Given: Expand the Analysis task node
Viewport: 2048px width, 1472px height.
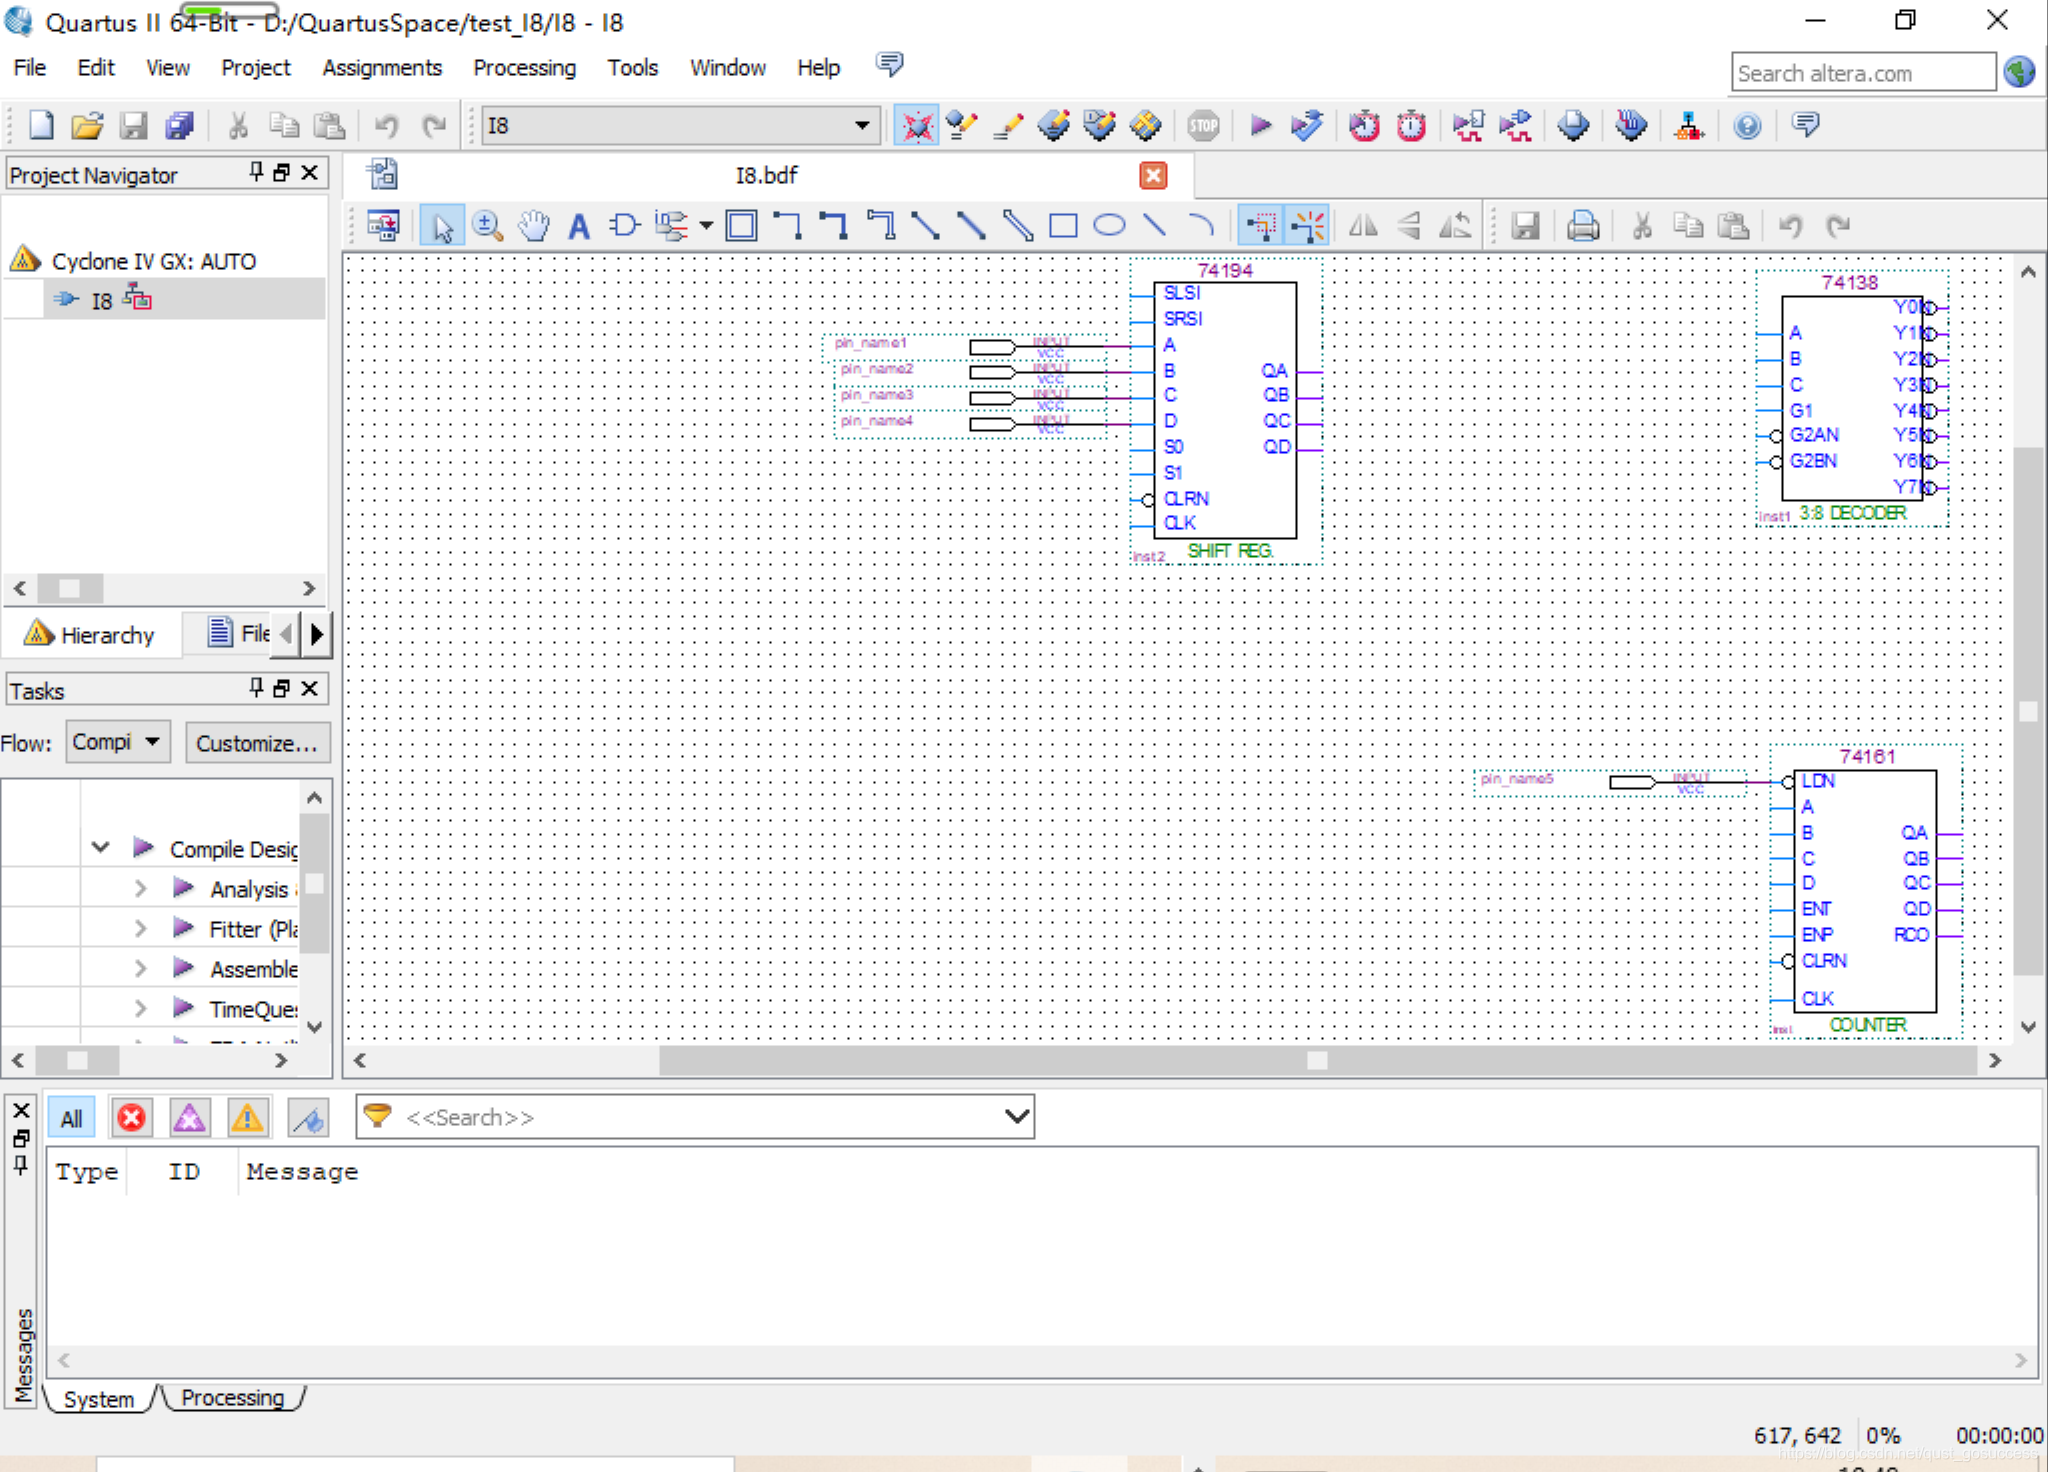Looking at the screenshot, I should coord(140,888).
